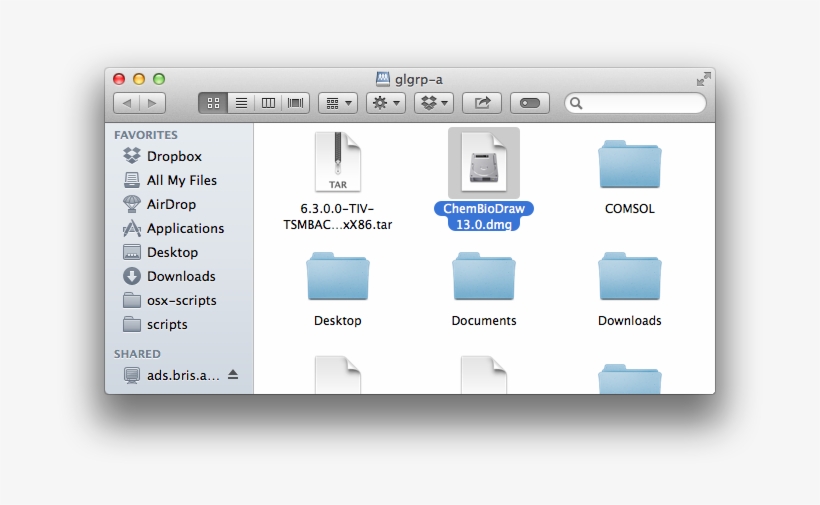
Task: Minimize the Finder window with yellow button
Action: pos(139,79)
